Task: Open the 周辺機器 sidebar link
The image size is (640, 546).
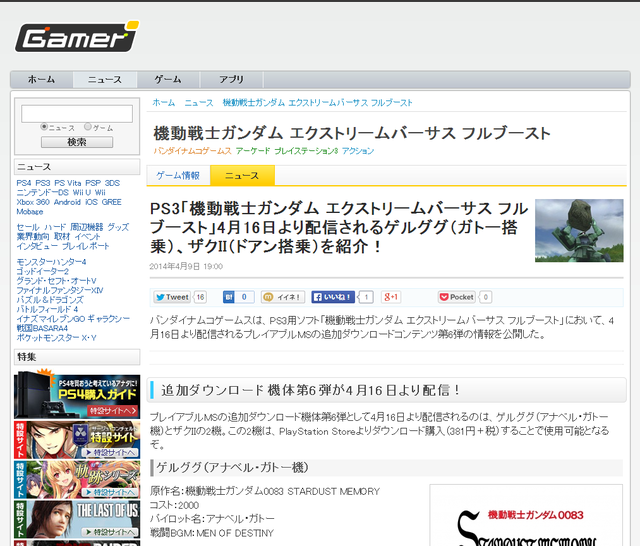Action: click(87, 227)
